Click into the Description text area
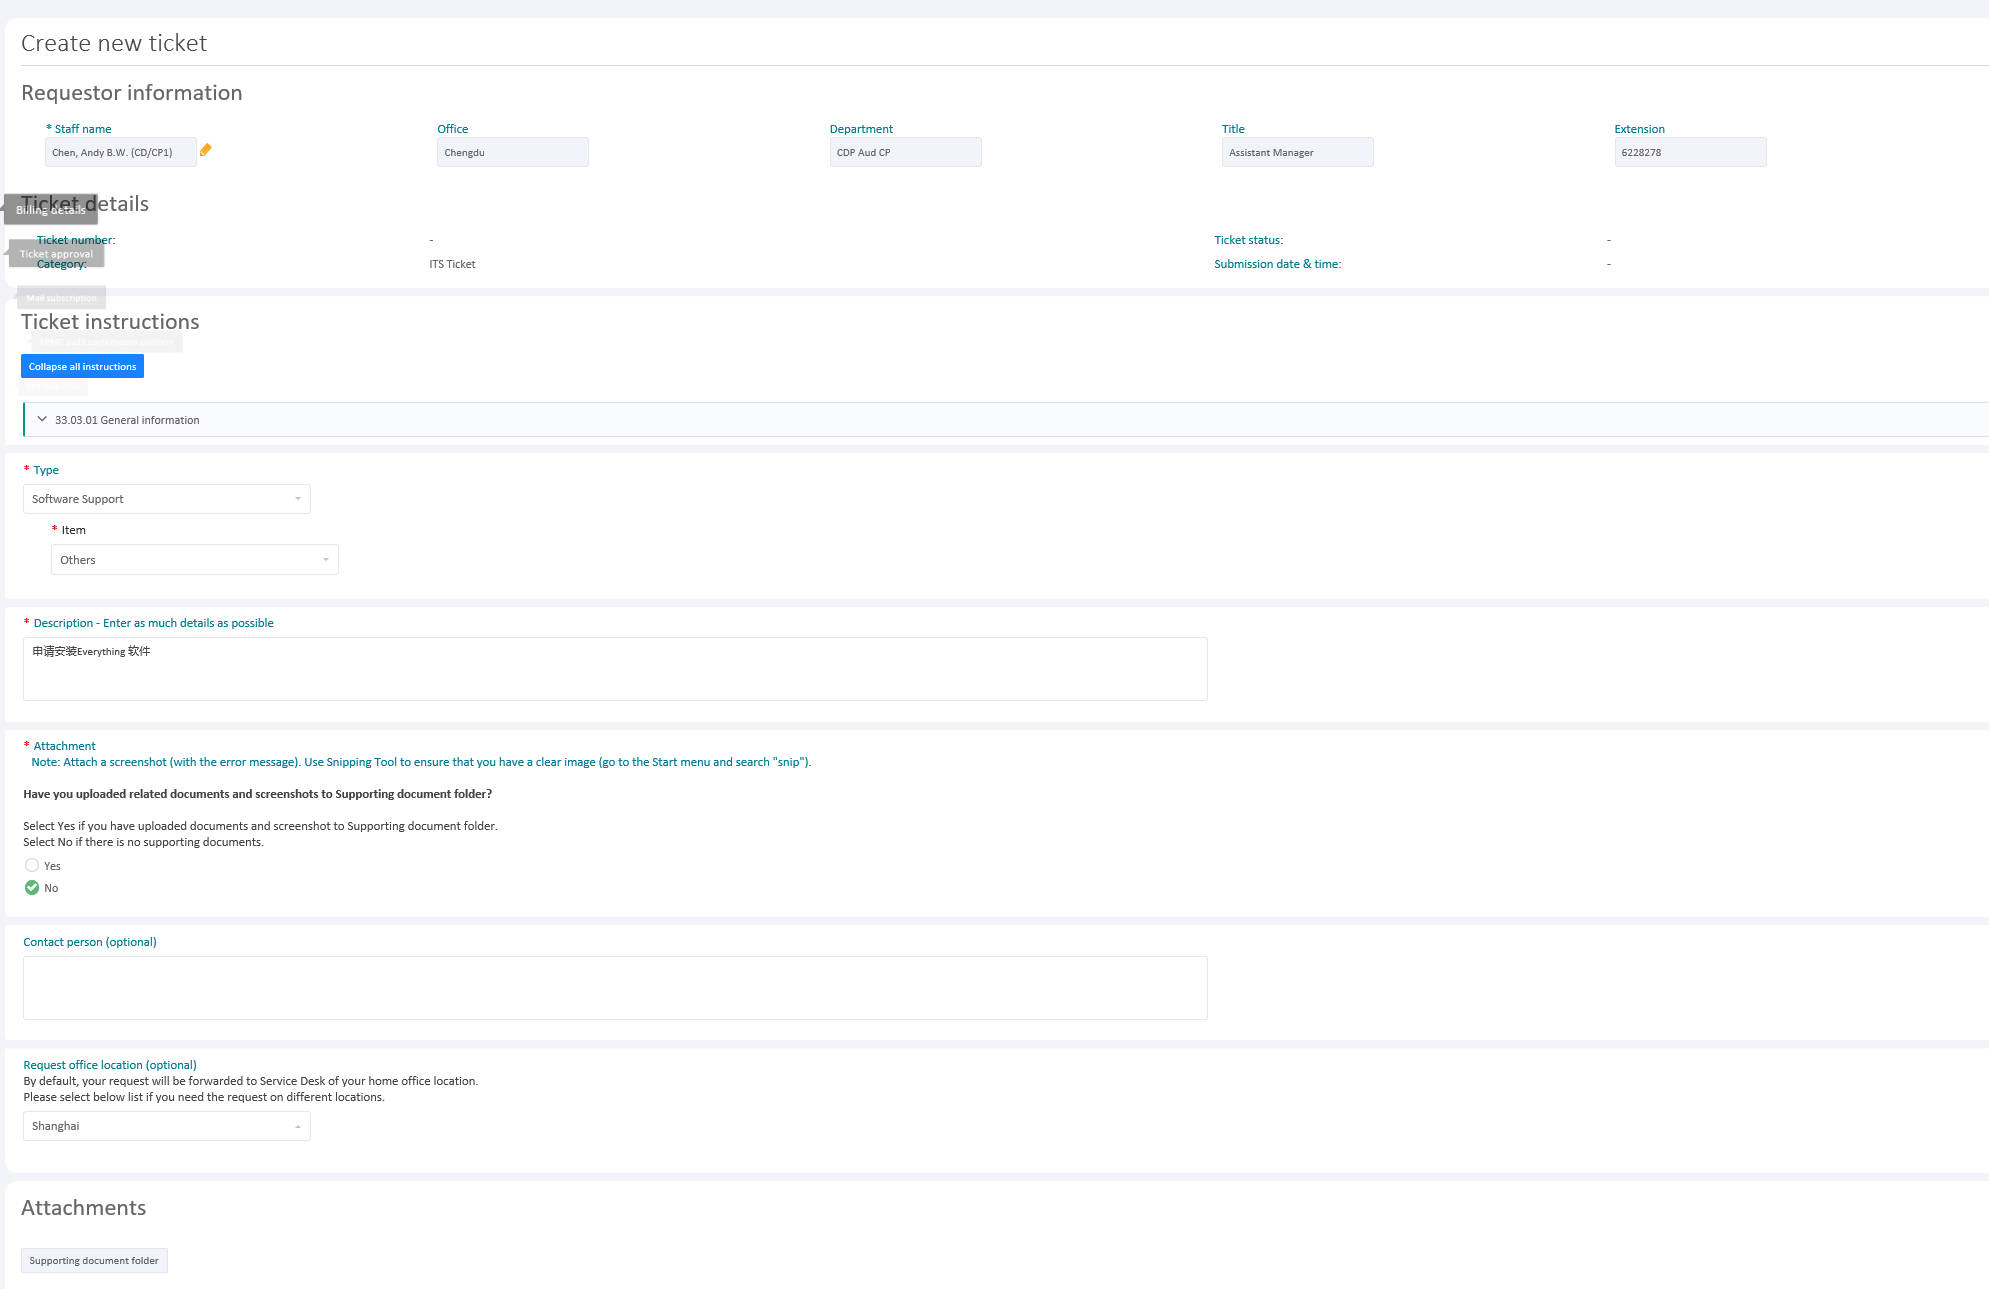1989x1289 pixels. point(614,669)
